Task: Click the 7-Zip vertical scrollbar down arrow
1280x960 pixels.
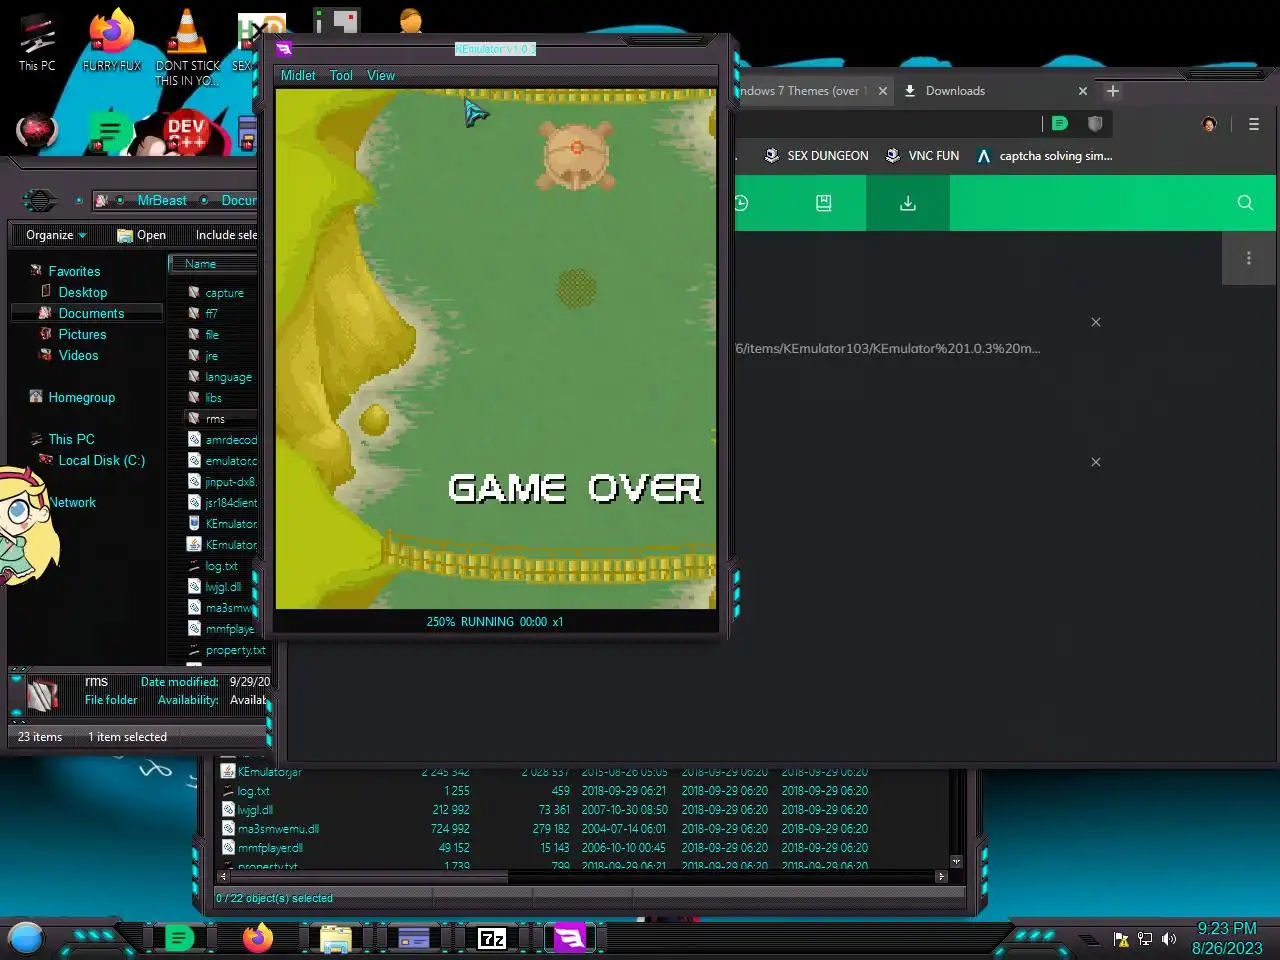Action: [x=956, y=861]
